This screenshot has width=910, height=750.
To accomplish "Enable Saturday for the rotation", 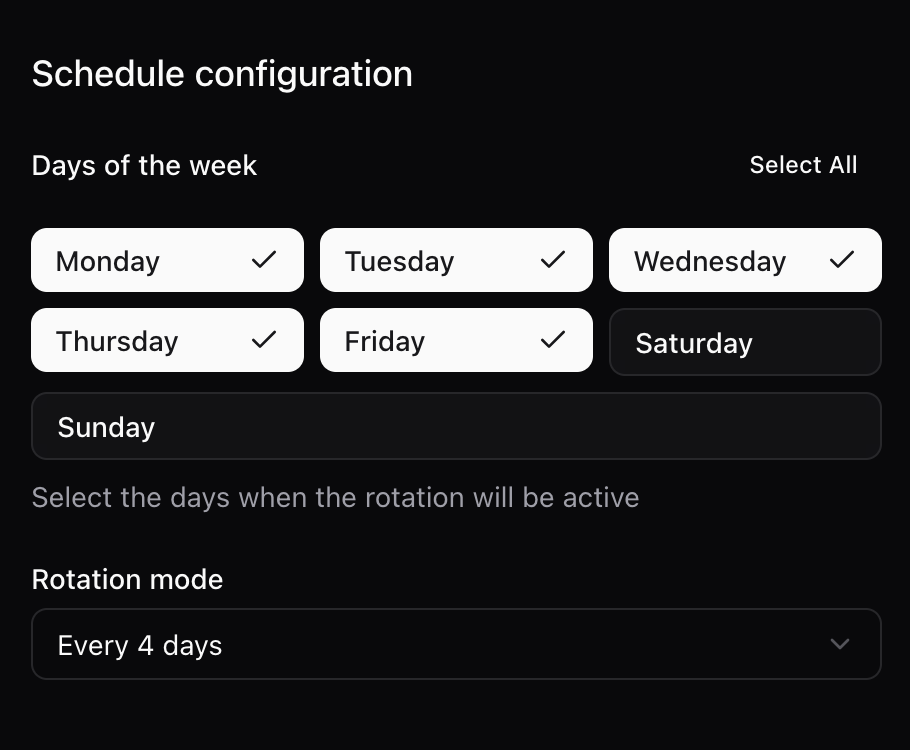I will (x=745, y=342).
